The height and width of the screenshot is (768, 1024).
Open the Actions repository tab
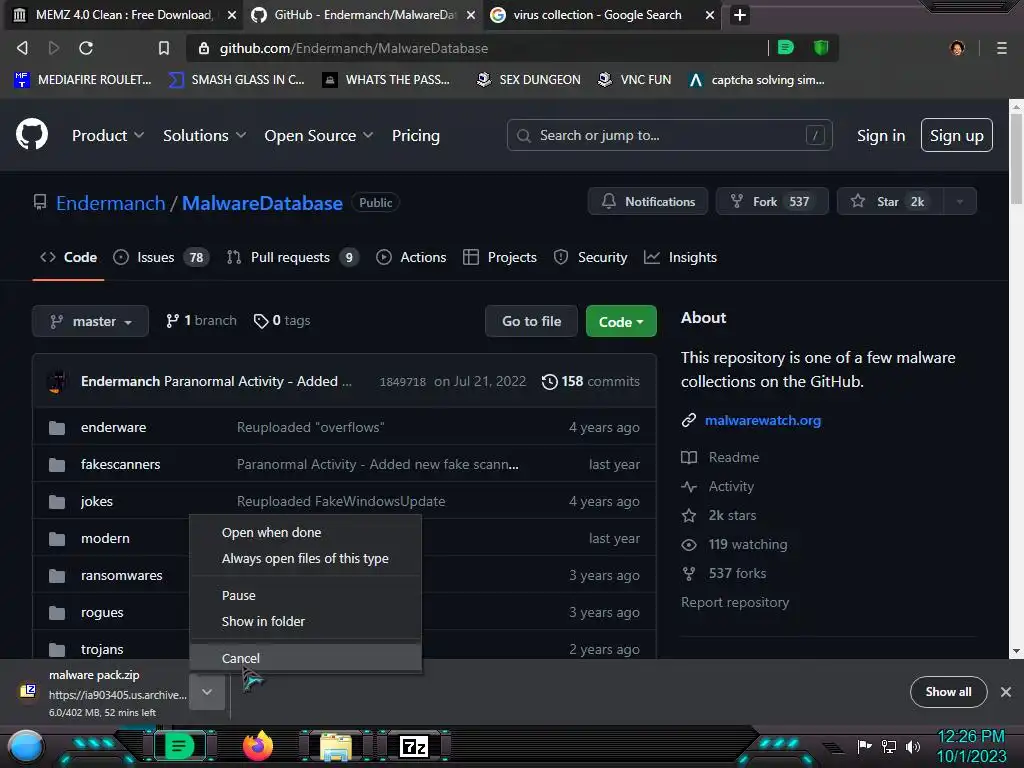[411, 257]
